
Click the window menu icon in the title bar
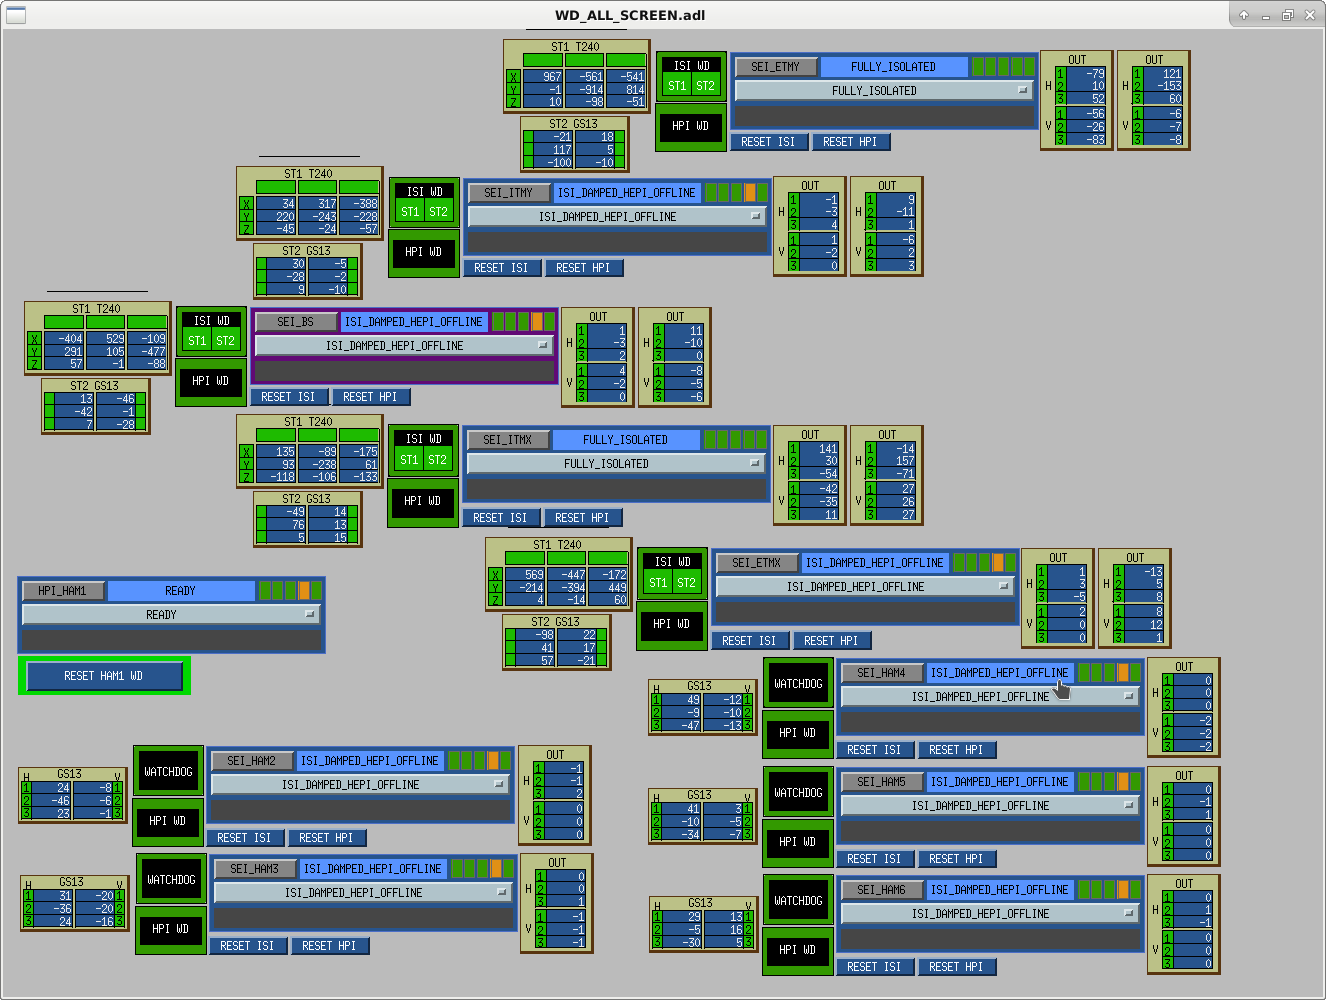click(x=16, y=15)
